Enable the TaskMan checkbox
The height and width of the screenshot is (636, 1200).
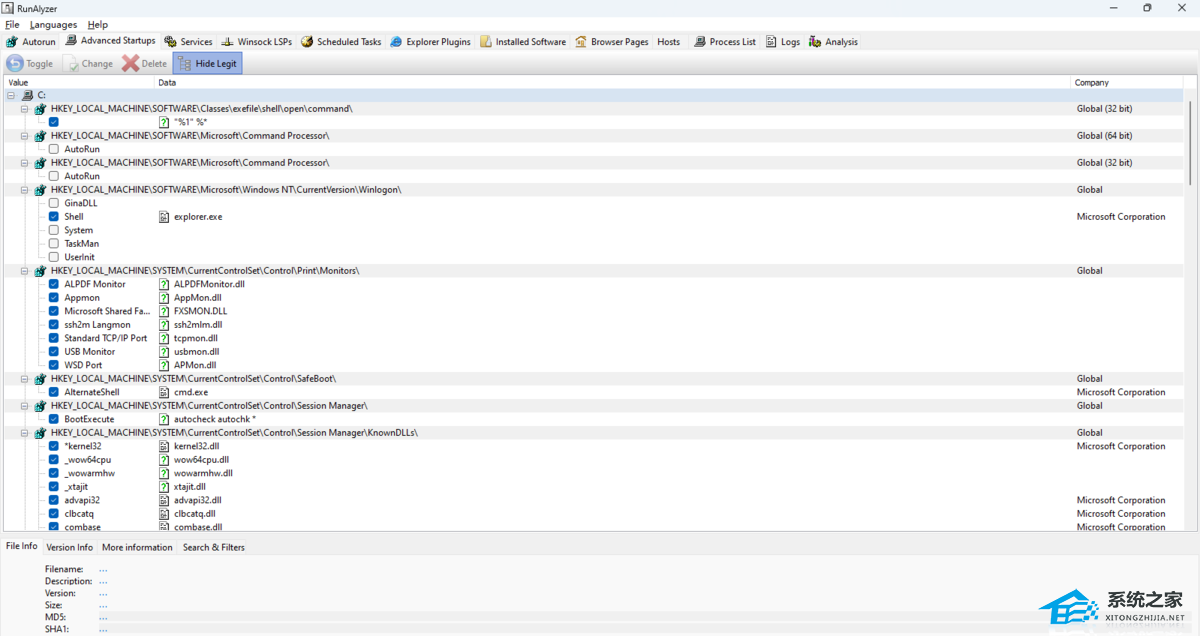coord(54,243)
